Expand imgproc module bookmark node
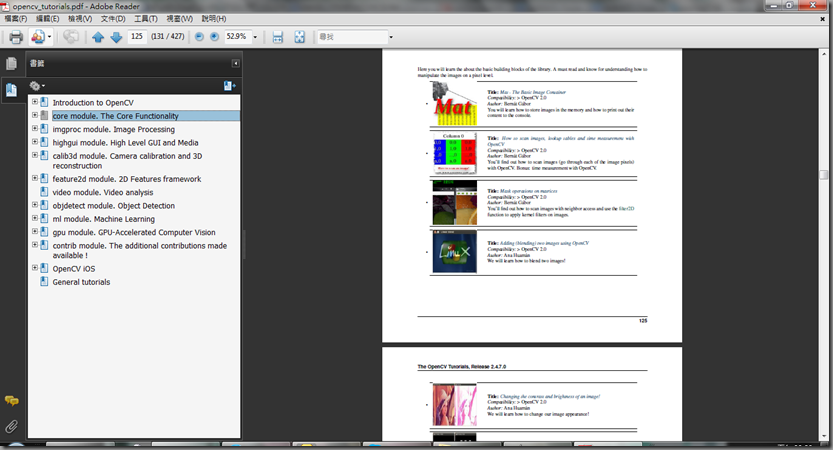This screenshot has height=450, width=833. click(35, 128)
